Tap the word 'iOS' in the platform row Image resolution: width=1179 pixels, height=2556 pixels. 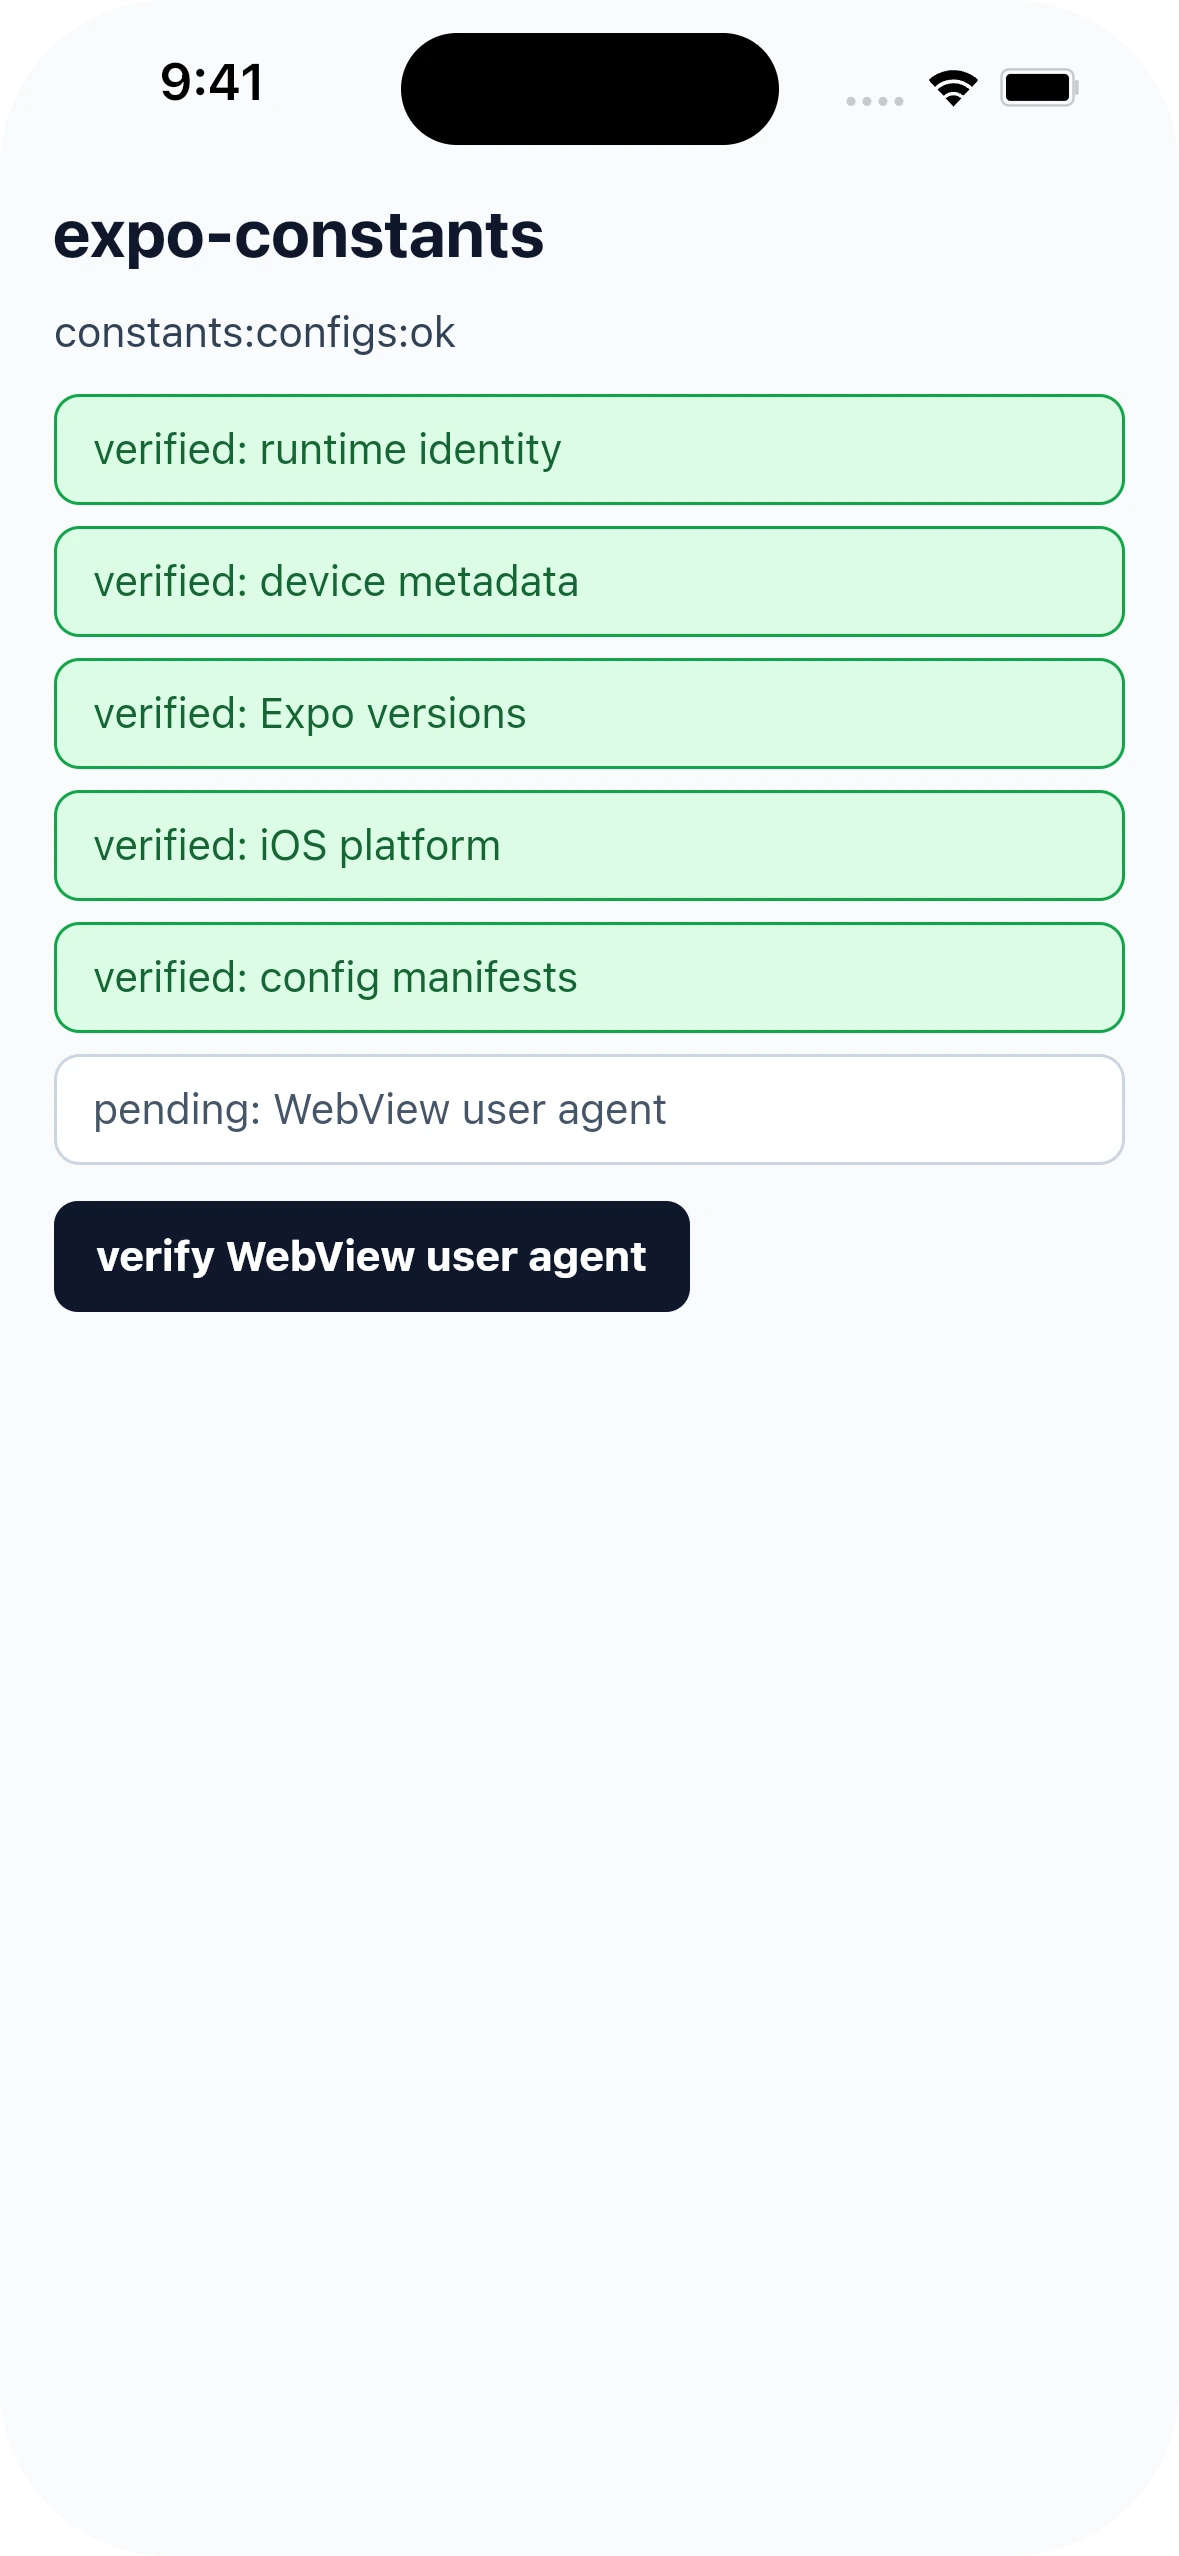[293, 846]
